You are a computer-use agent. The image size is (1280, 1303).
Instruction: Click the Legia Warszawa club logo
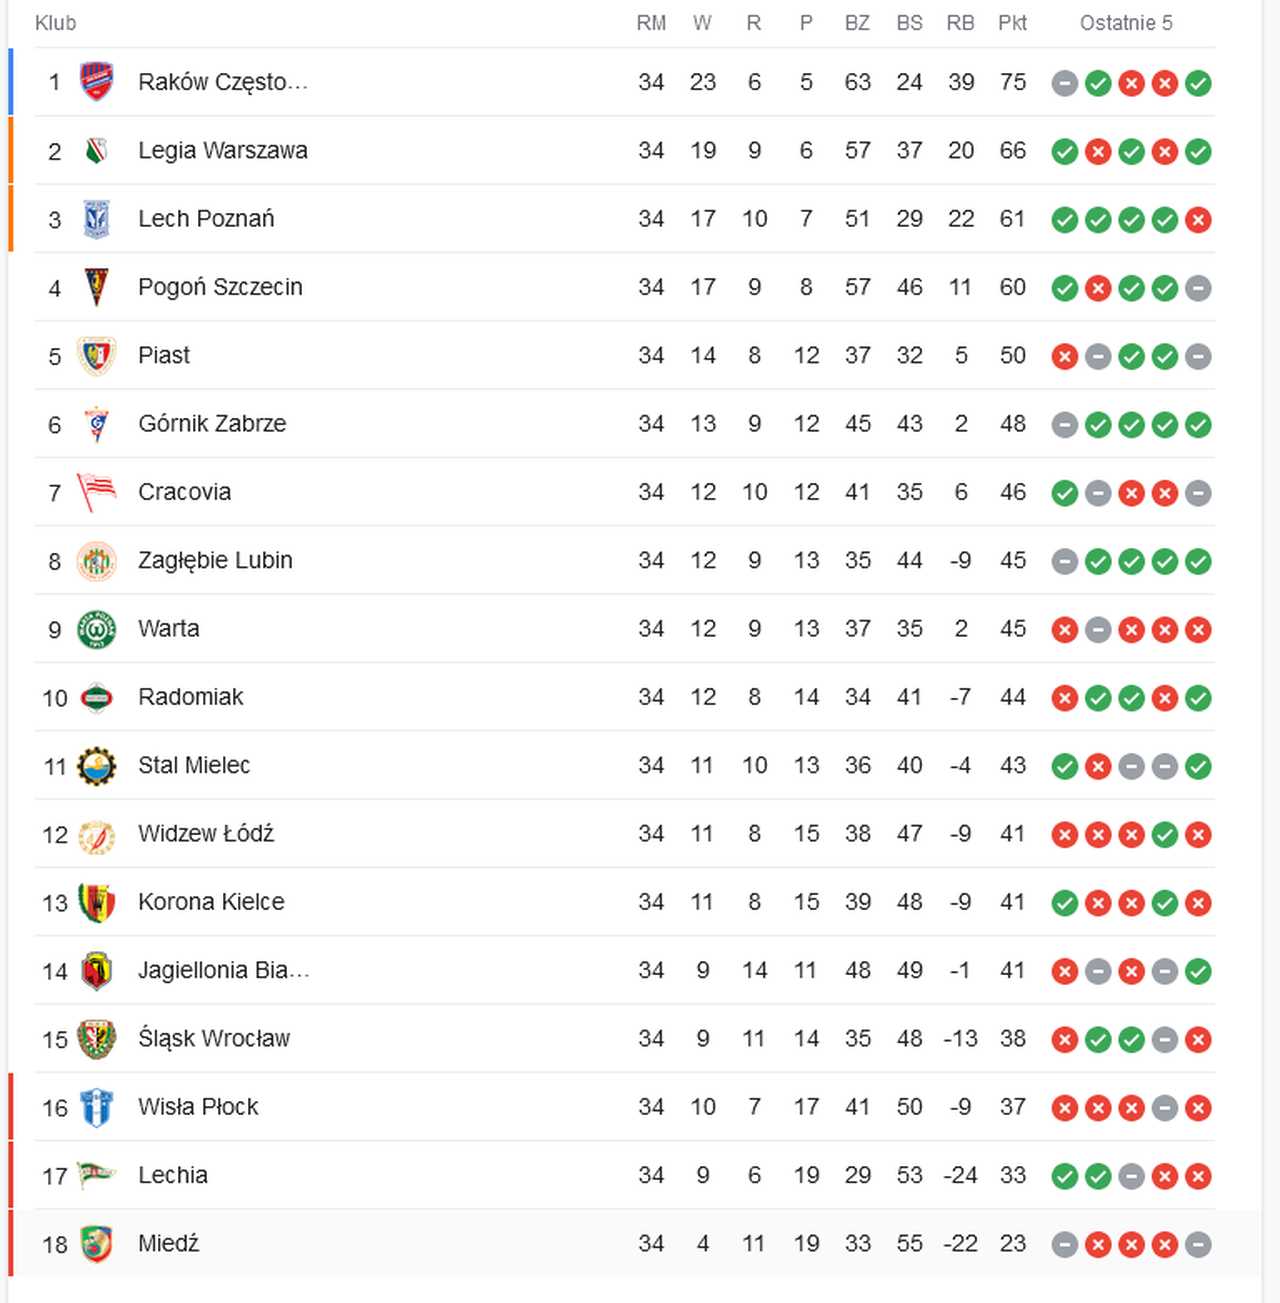point(97,151)
